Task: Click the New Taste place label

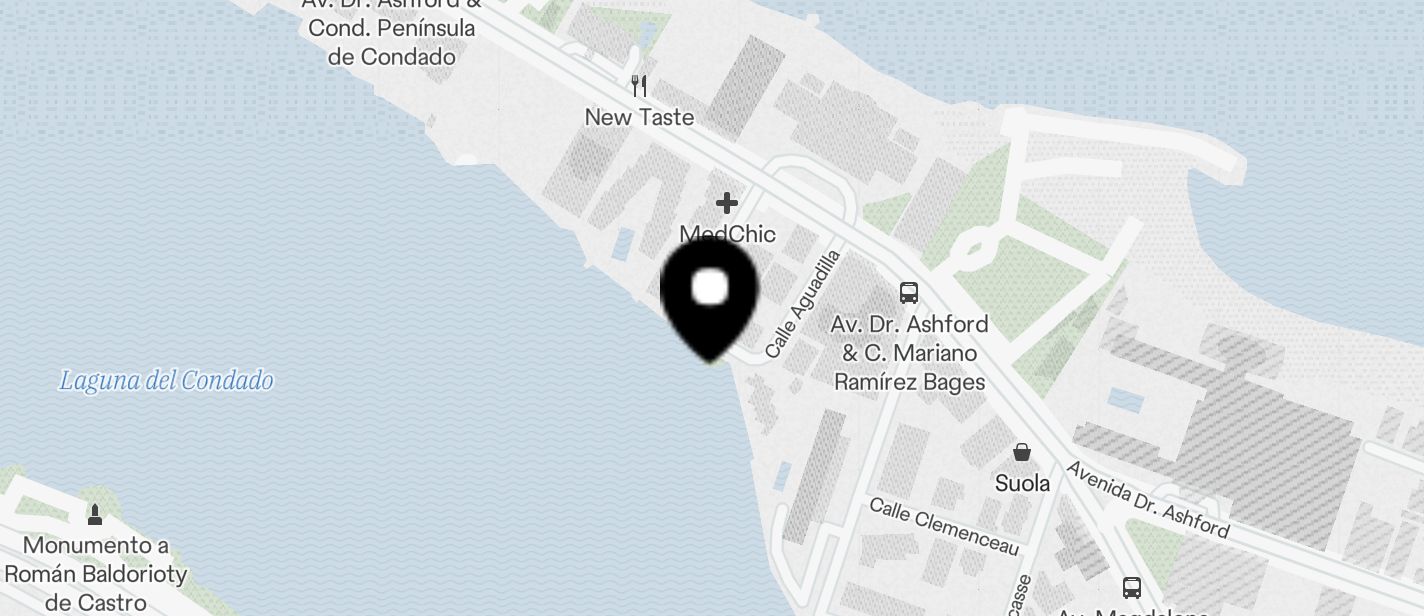Action: point(639,117)
